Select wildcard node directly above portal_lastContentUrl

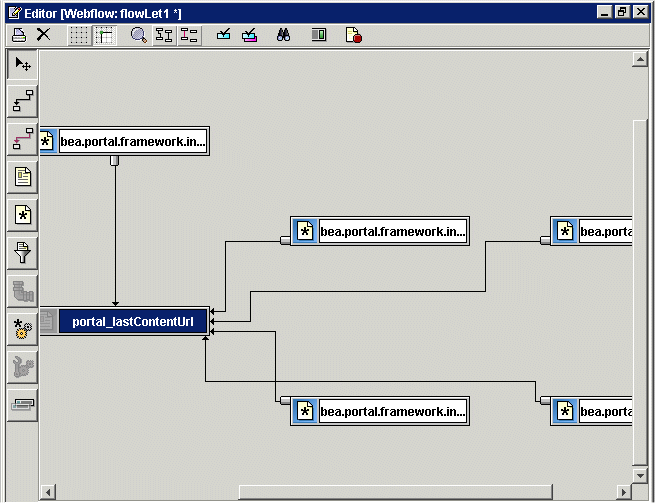(124, 141)
